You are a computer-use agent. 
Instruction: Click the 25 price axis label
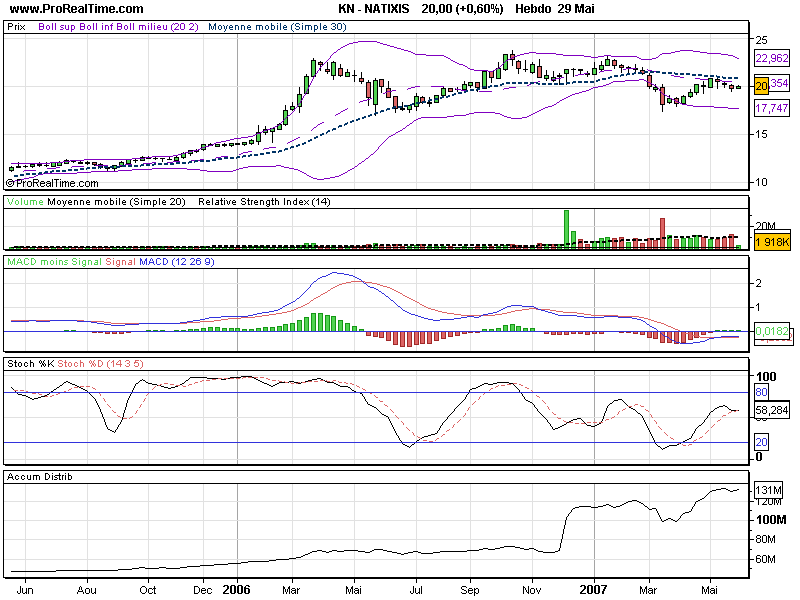click(x=761, y=40)
